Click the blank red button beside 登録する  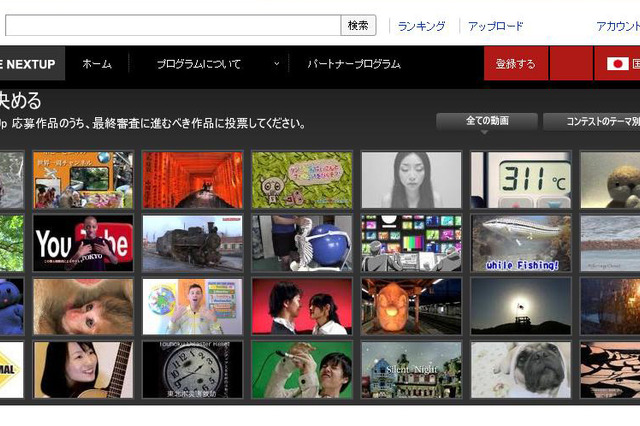571,64
